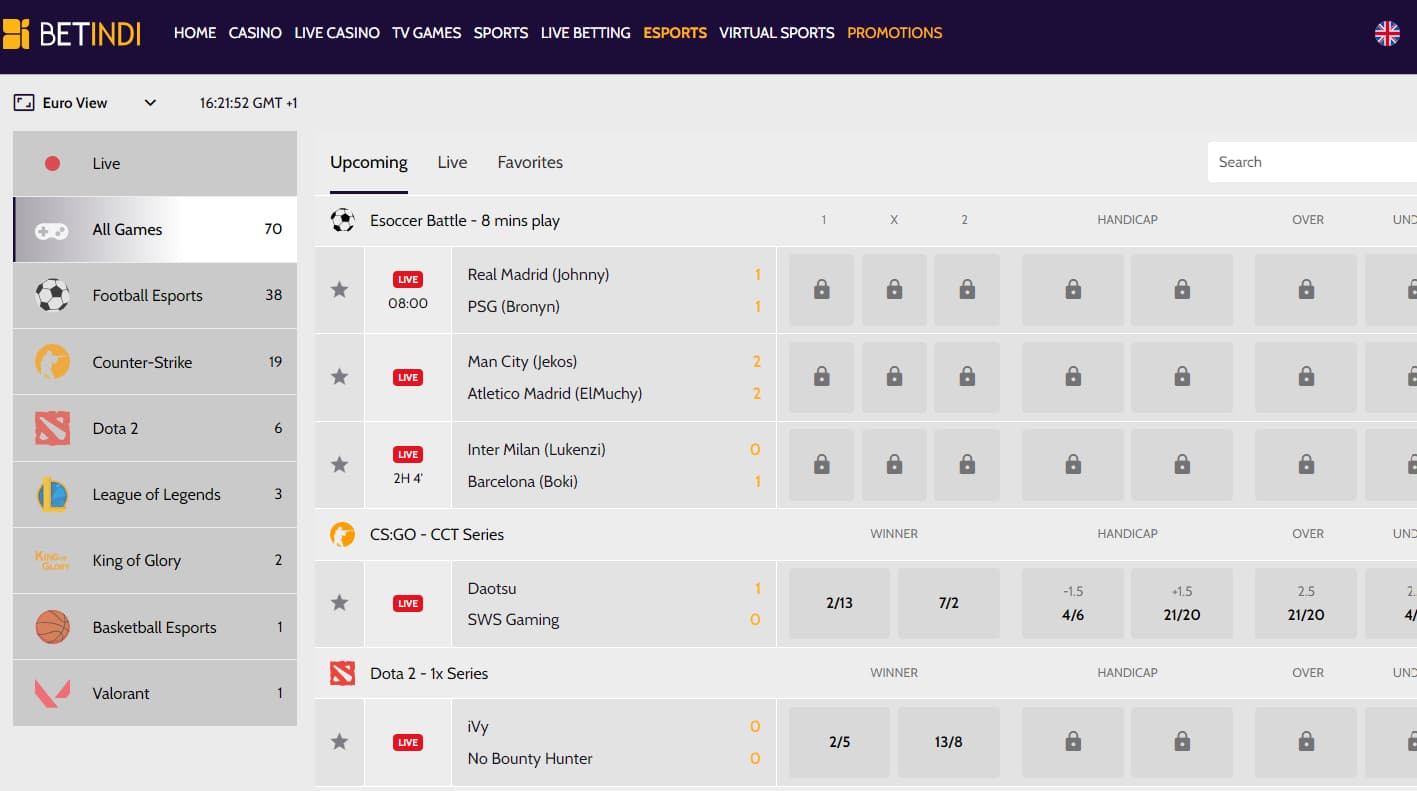Select Live in the sidebar
This screenshot has height=791, width=1417.
point(155,163)
